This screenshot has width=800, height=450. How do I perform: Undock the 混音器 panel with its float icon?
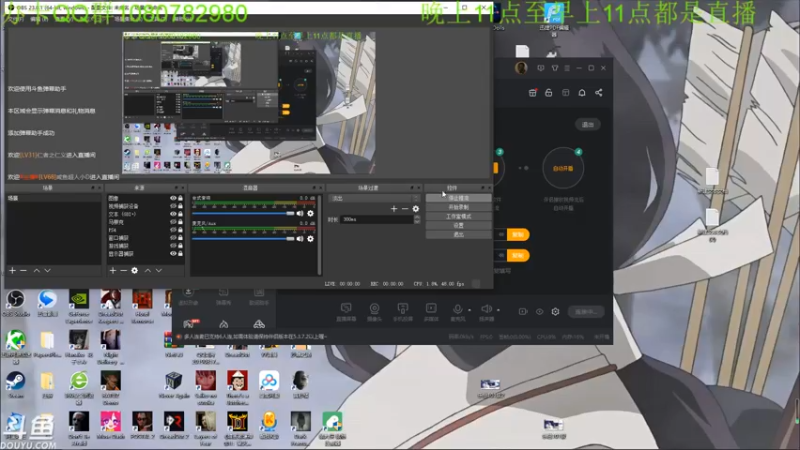pyautogui.click(x=314, y=188)
